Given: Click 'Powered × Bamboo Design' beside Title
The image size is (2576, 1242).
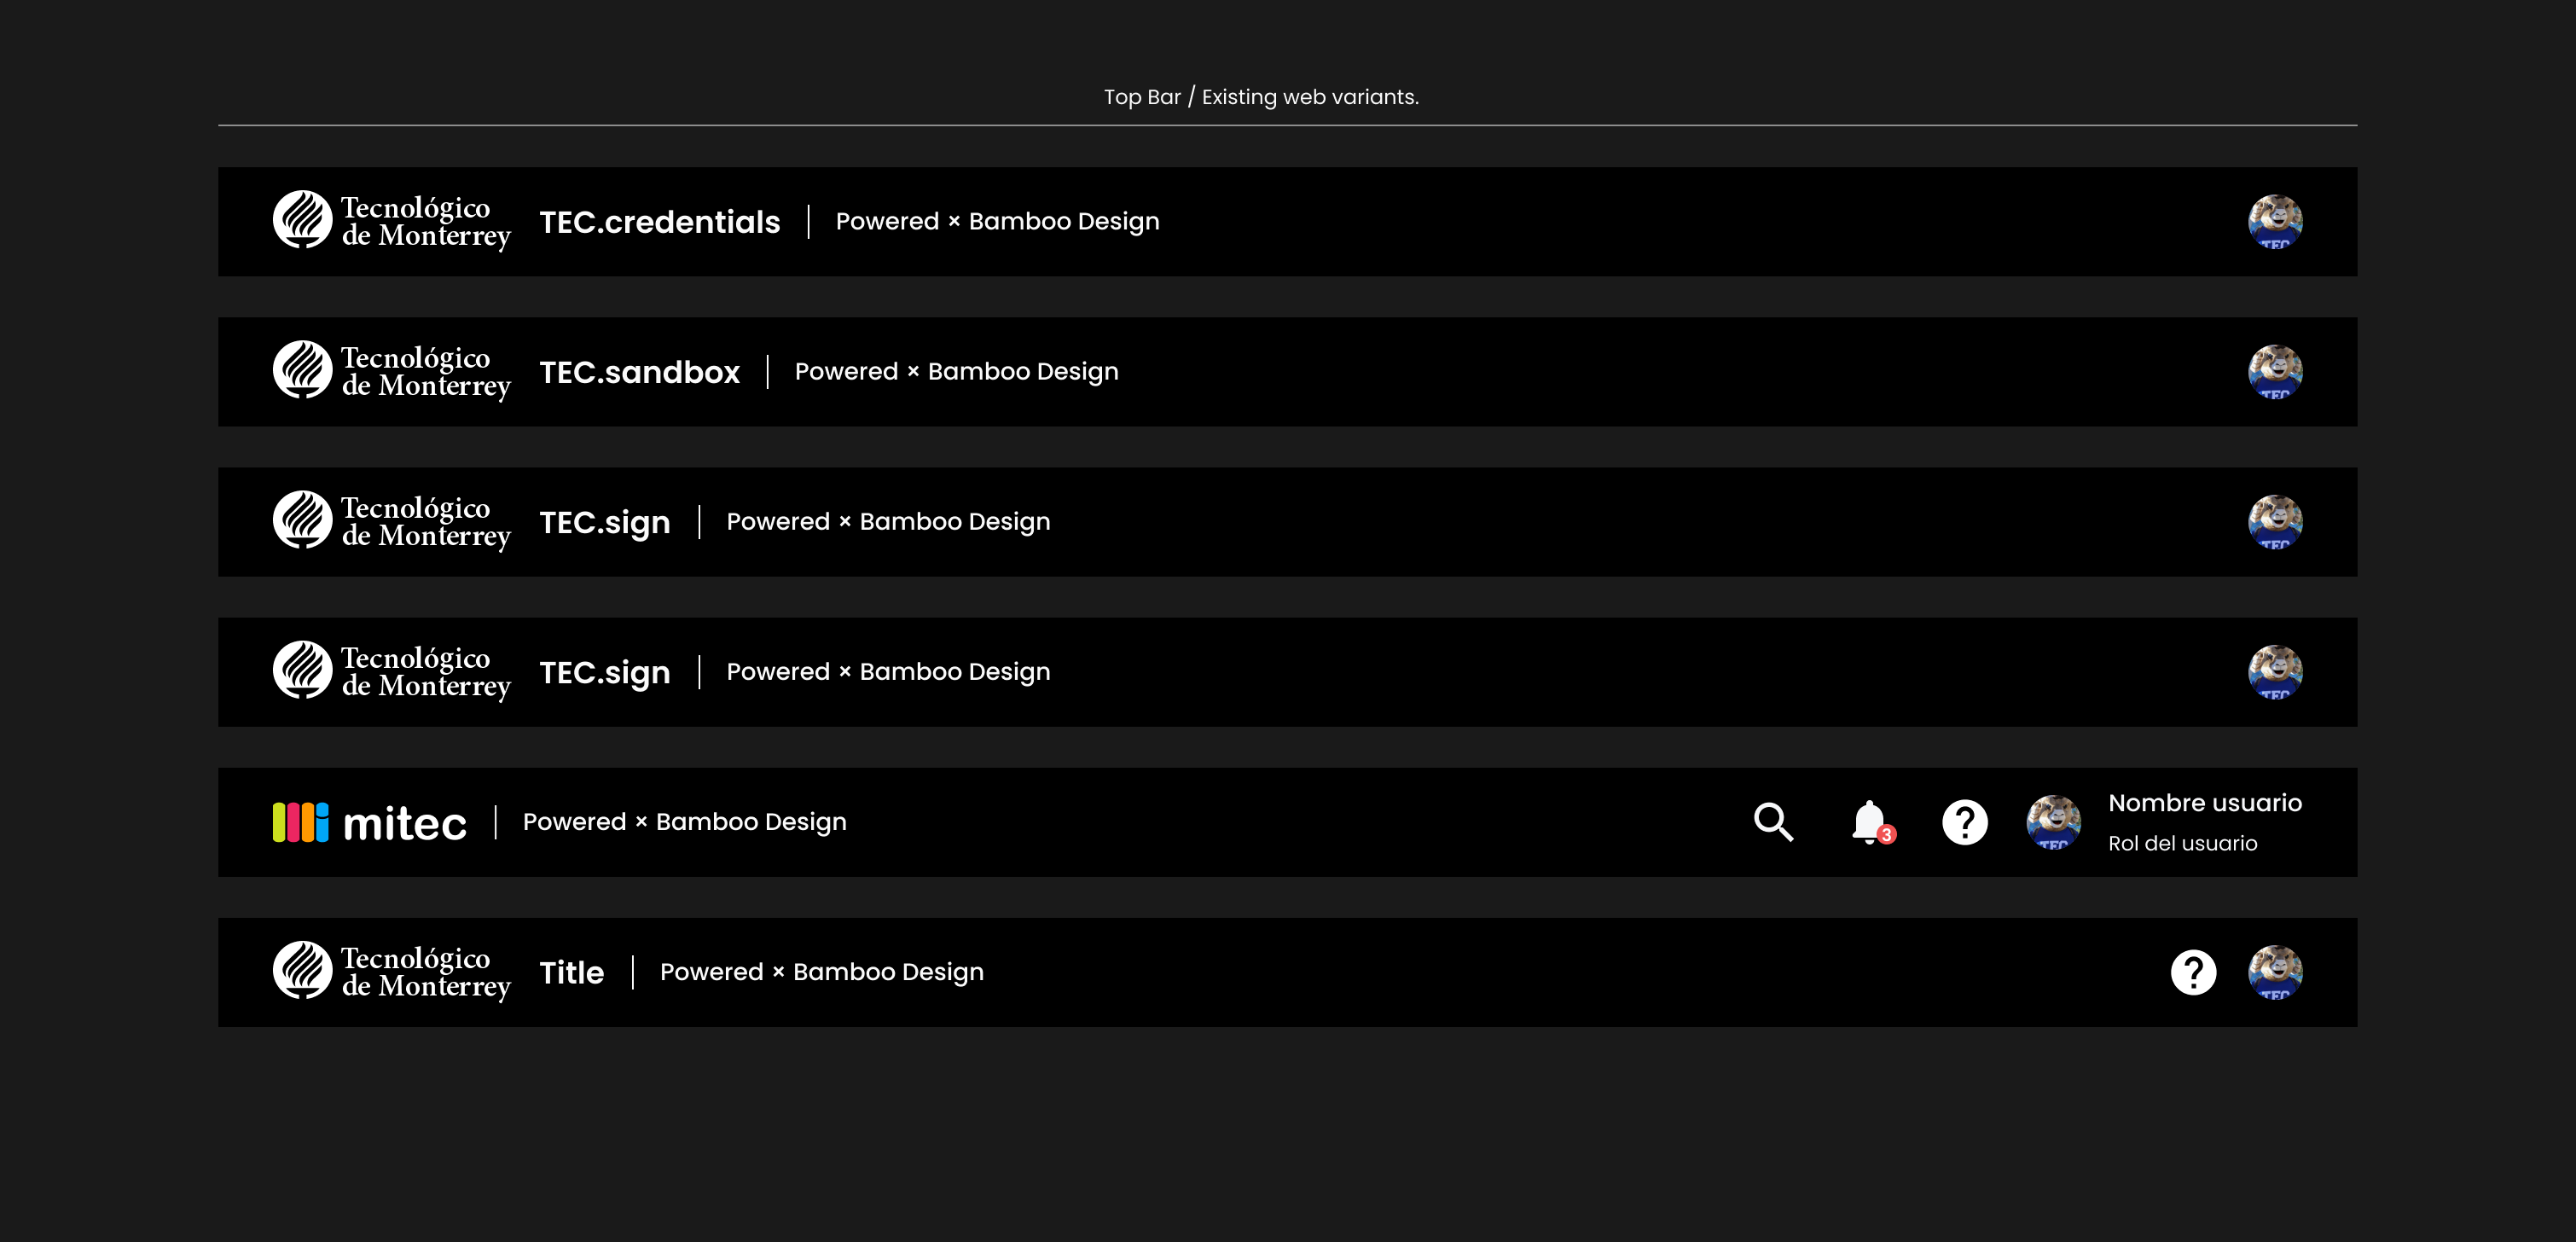Looking at the screenshot, I should [x=821, y=972].
